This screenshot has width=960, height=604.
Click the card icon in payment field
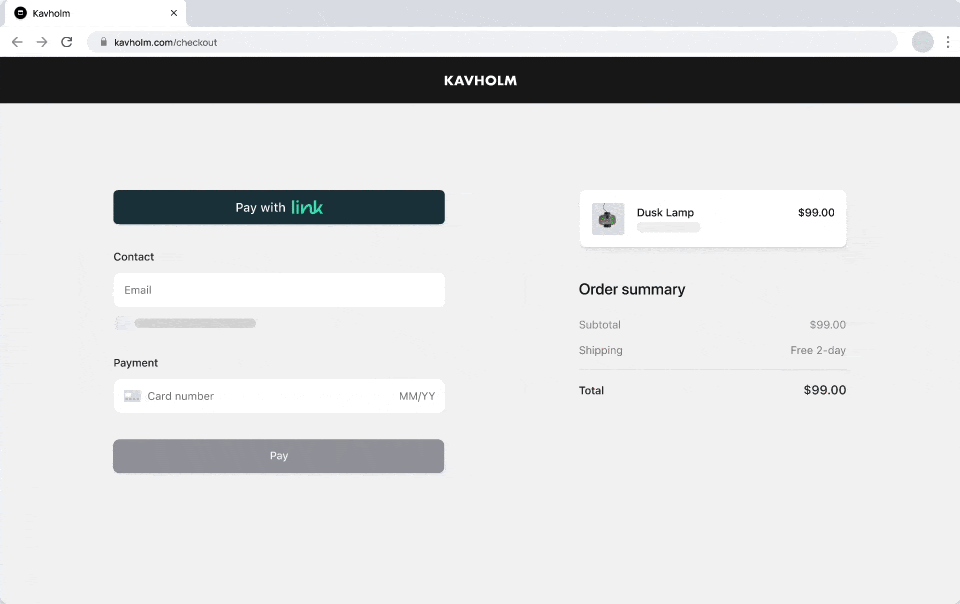click(x=132, y=396)
